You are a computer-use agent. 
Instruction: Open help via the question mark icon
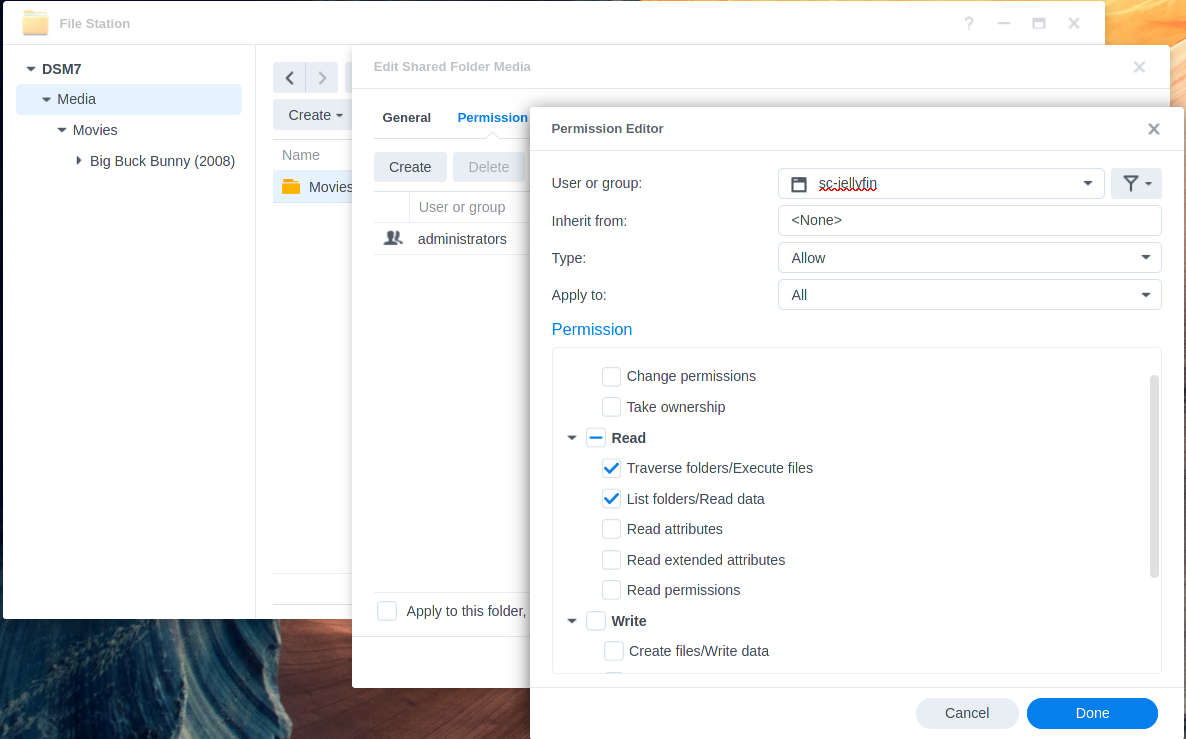[968, 23]
